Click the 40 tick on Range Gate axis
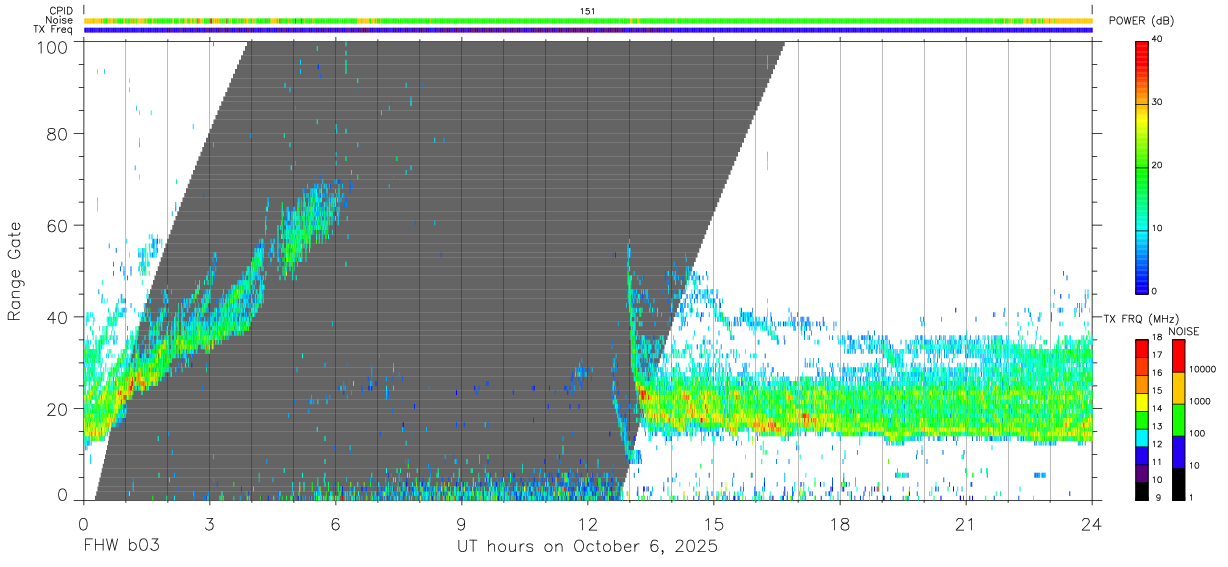 [x=58, y=317]
